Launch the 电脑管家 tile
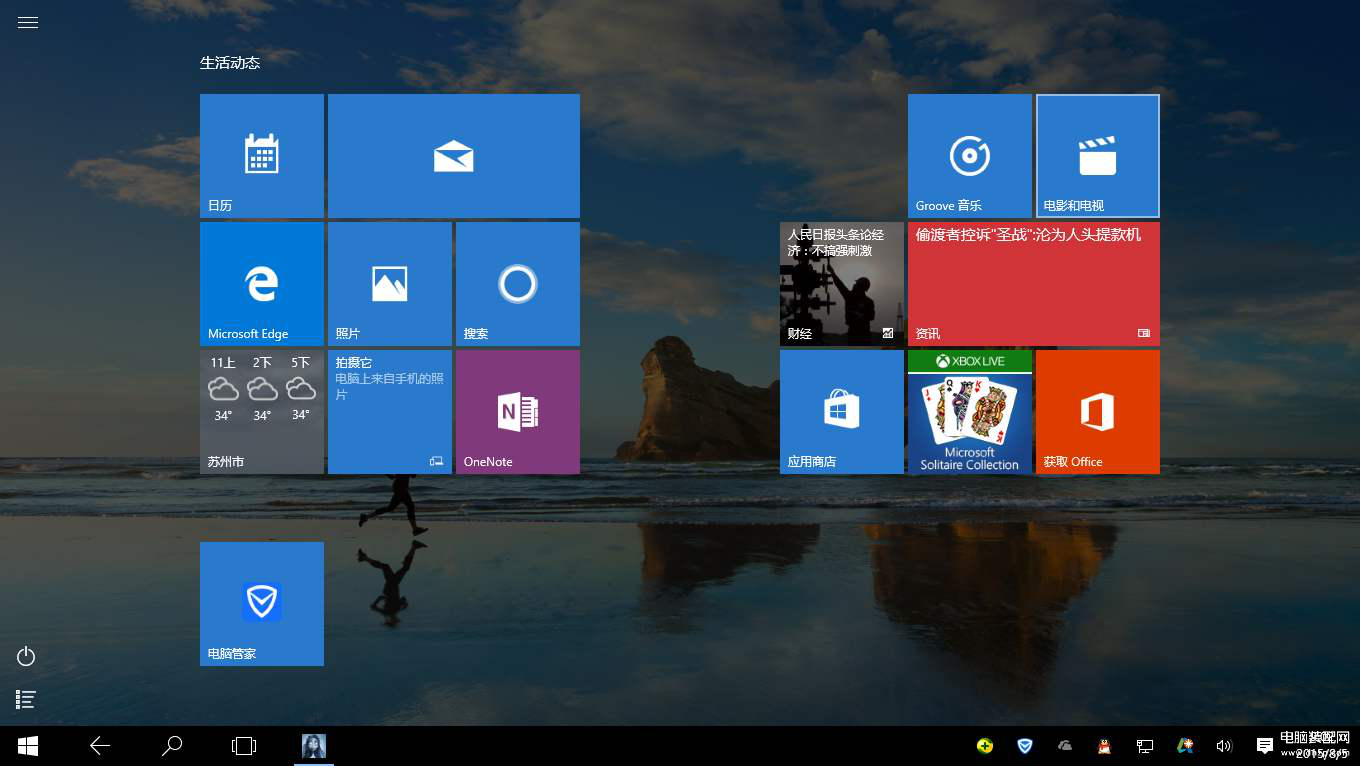The image size is (1360, 766). pyautogui.click(x=262, y=604)
